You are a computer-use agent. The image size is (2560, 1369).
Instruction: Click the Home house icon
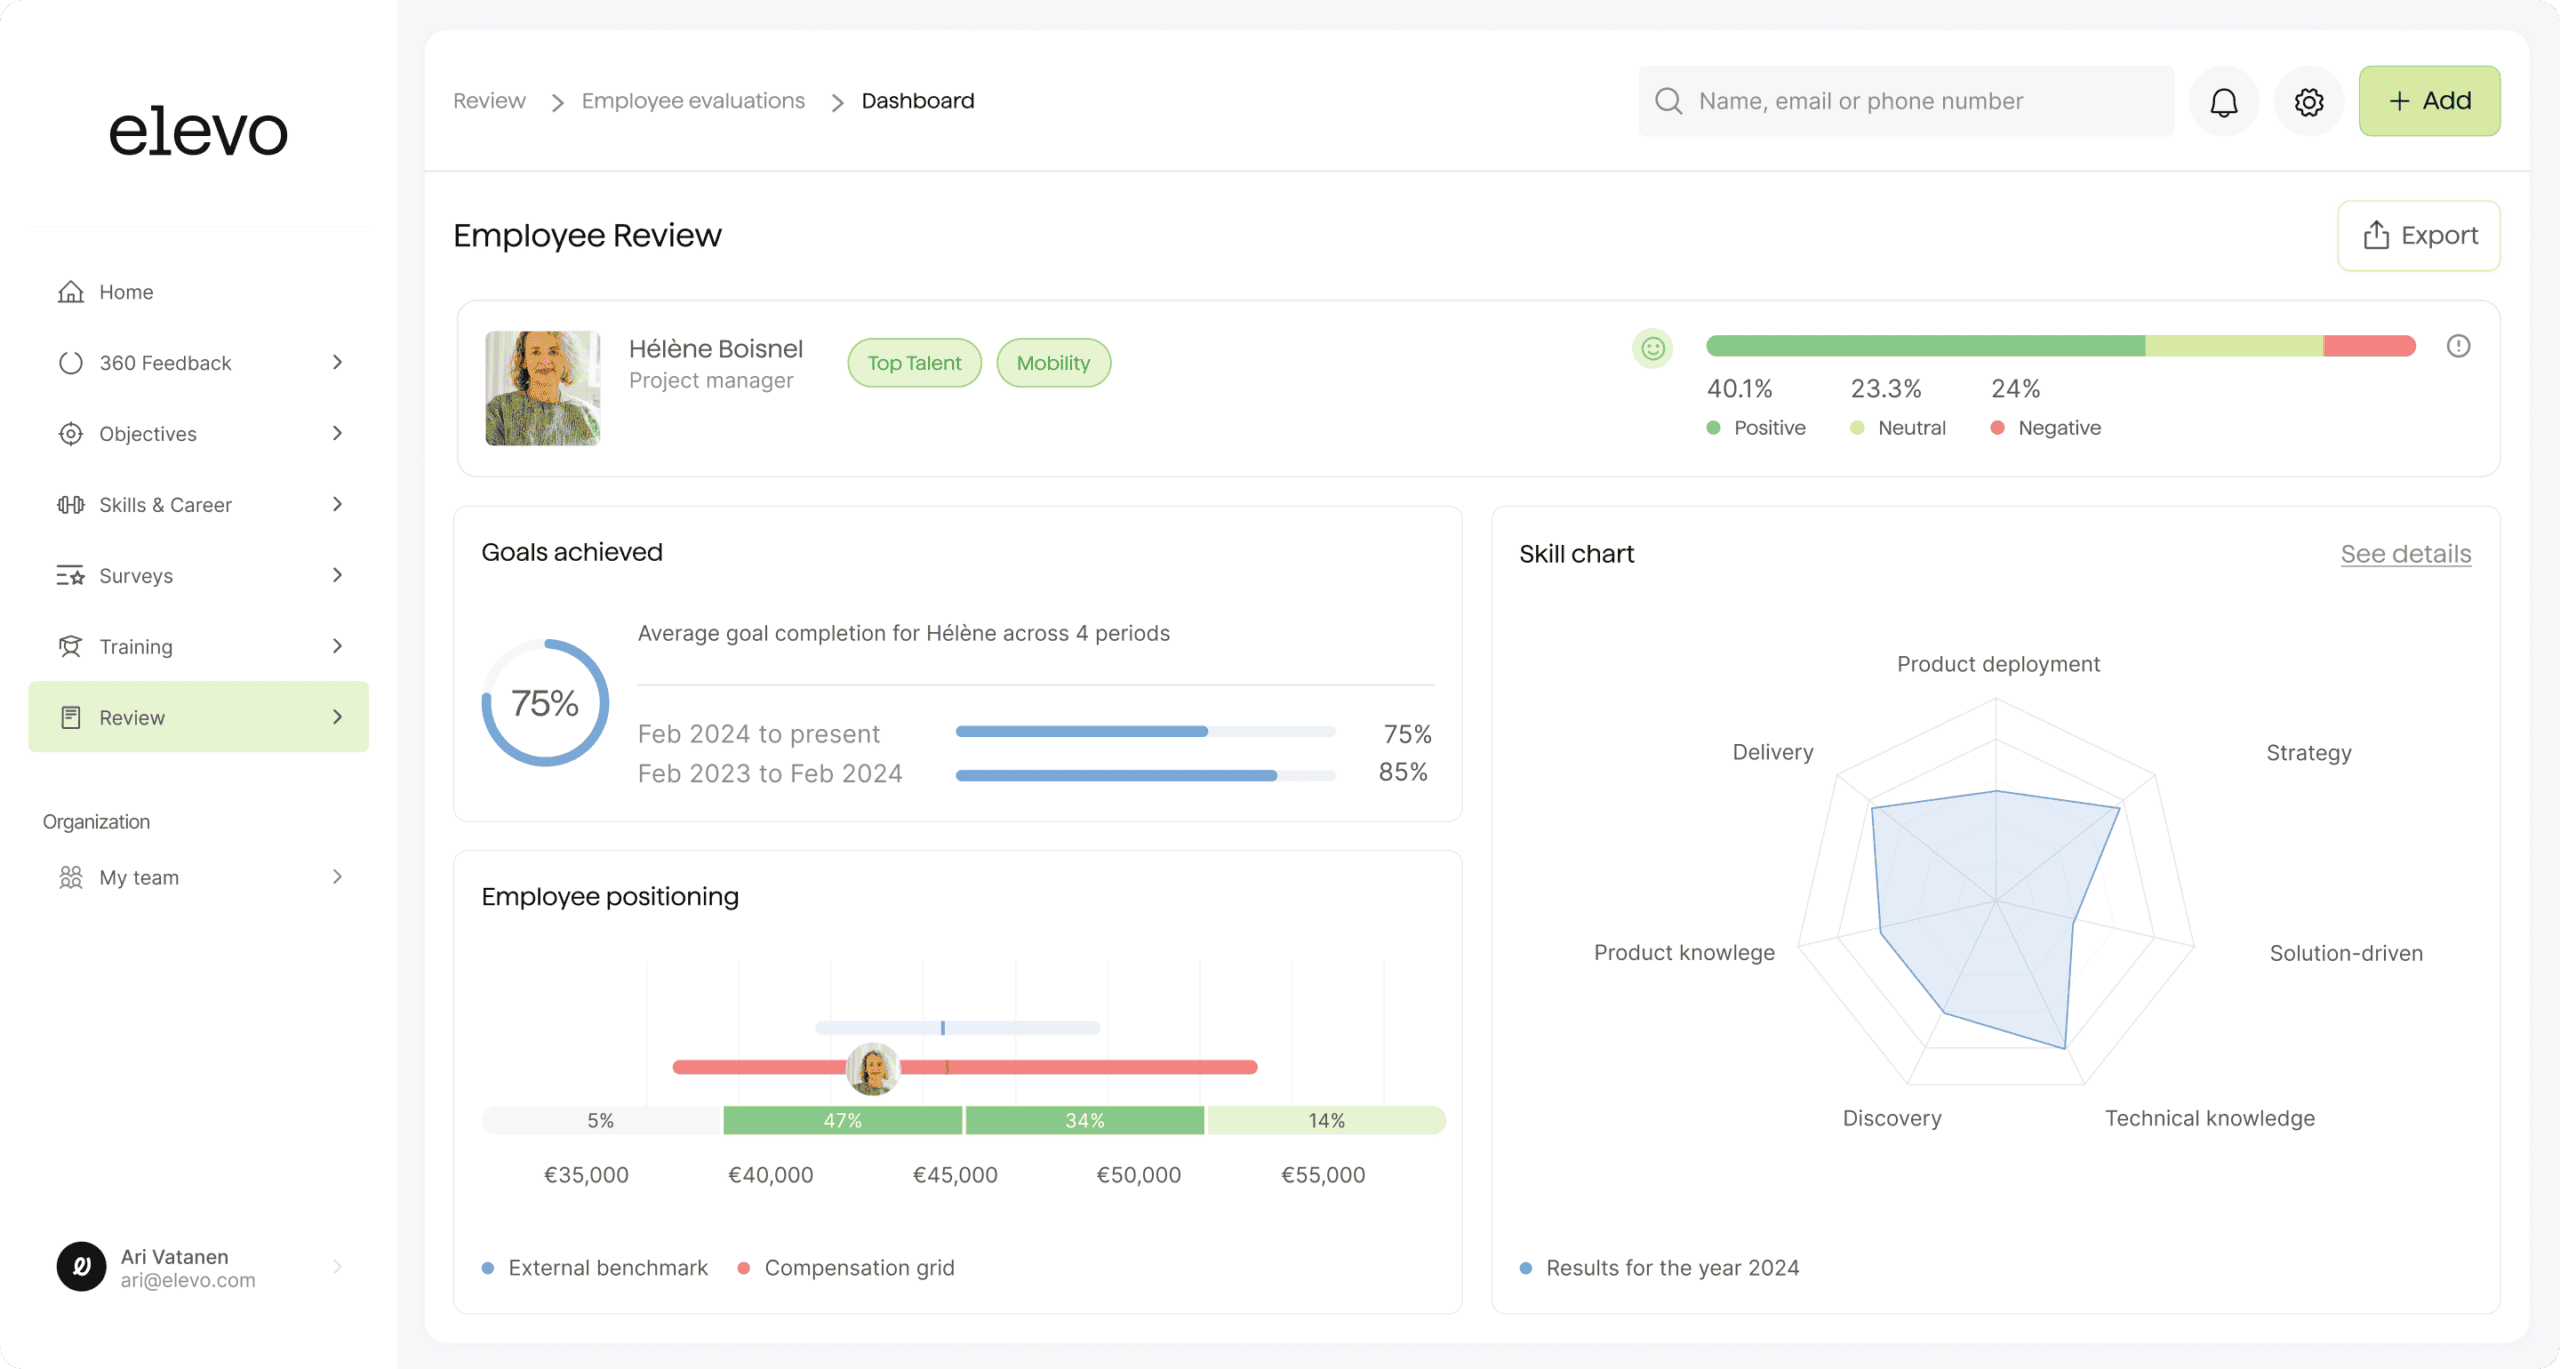click(x=70, y=292)
